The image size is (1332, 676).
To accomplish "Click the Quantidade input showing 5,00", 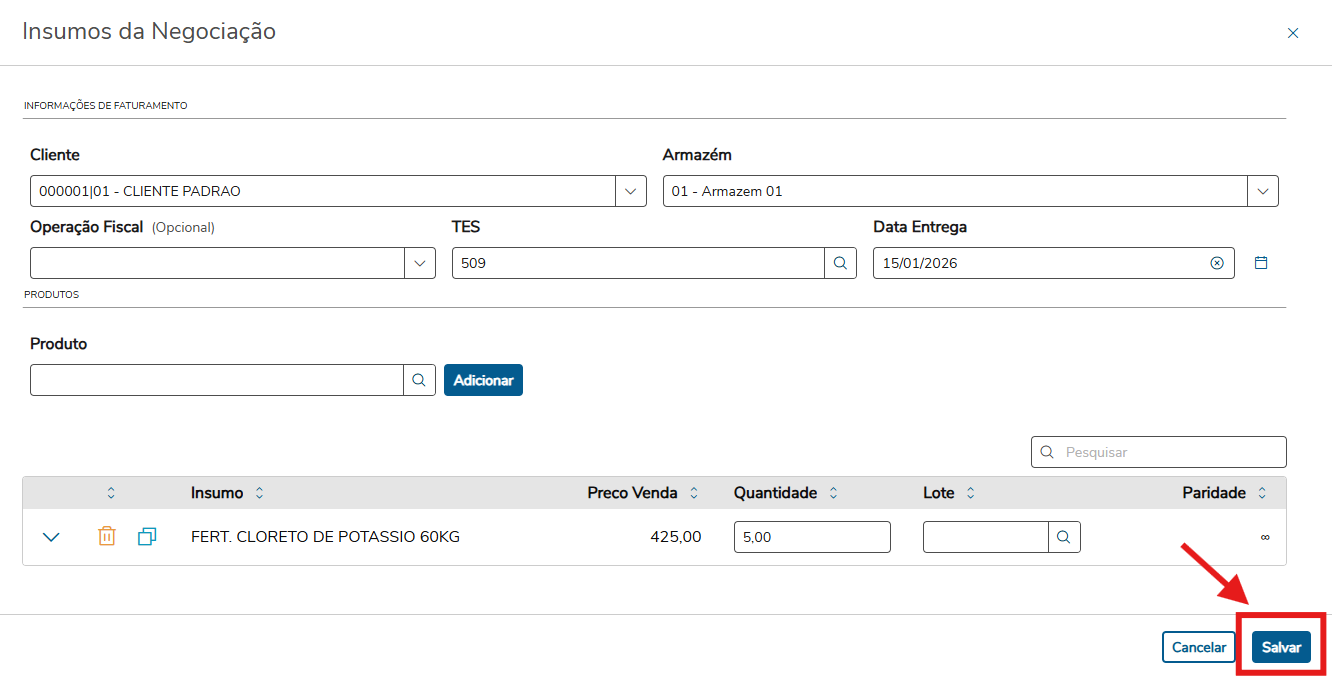I will coord(811,537).
